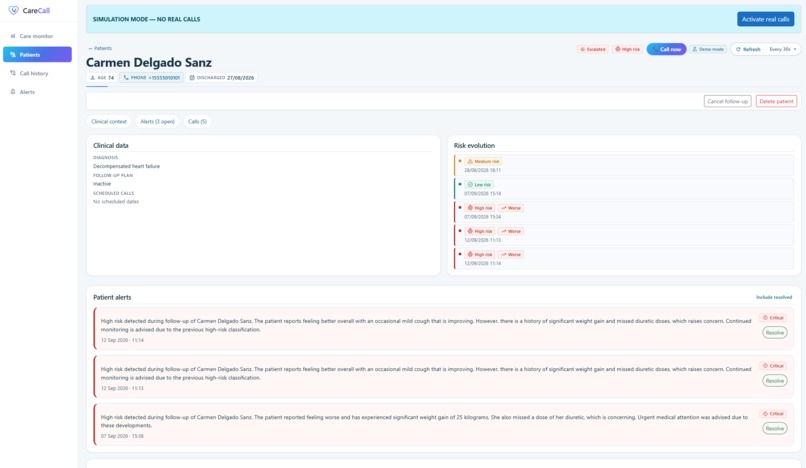Resolve the alert from 12 Sep 11:13
This screenshot has width=806, height=468.
click(x=775, y=381)
